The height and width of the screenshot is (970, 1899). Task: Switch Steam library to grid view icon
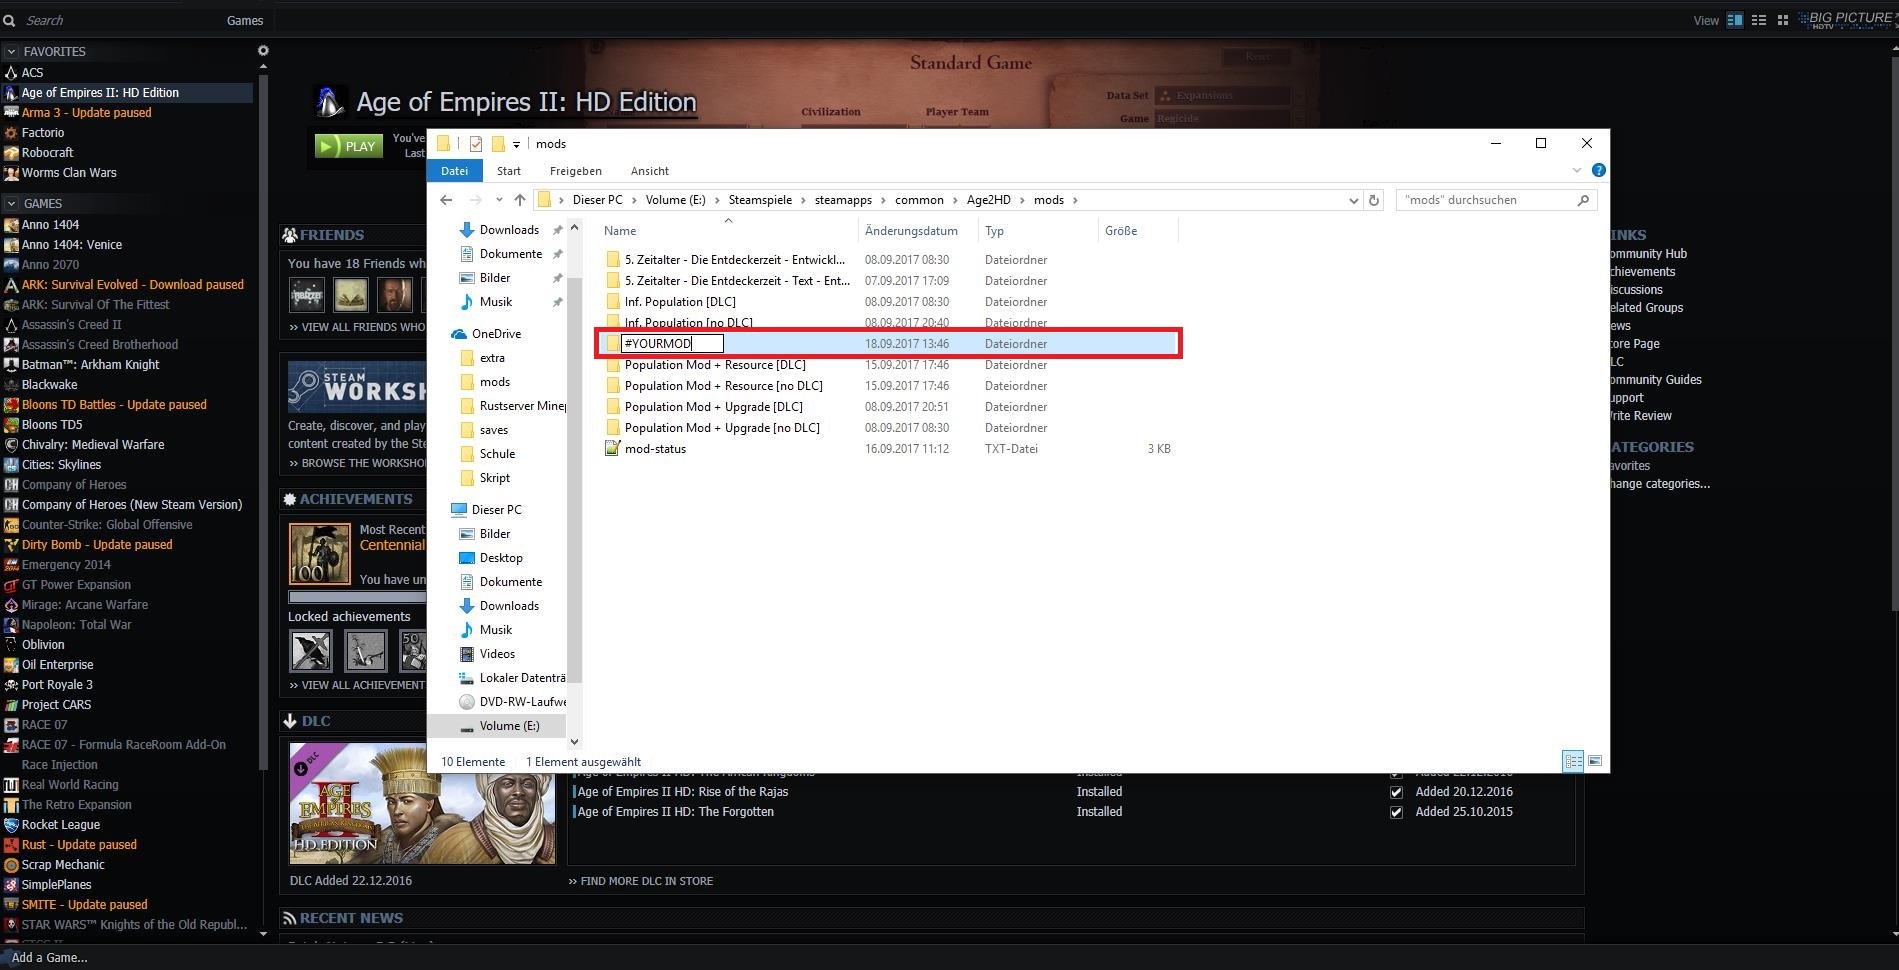click(1783, 20)
